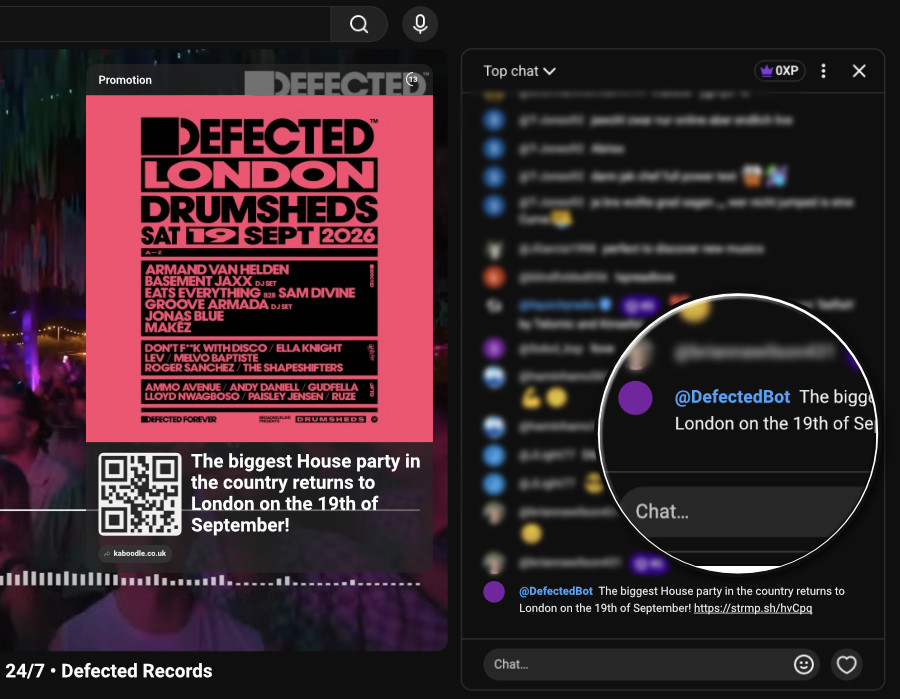The height and width of the screenshot is (699, 900).
Task: Open chat three-dot options menu
Action: click(824, 71)
